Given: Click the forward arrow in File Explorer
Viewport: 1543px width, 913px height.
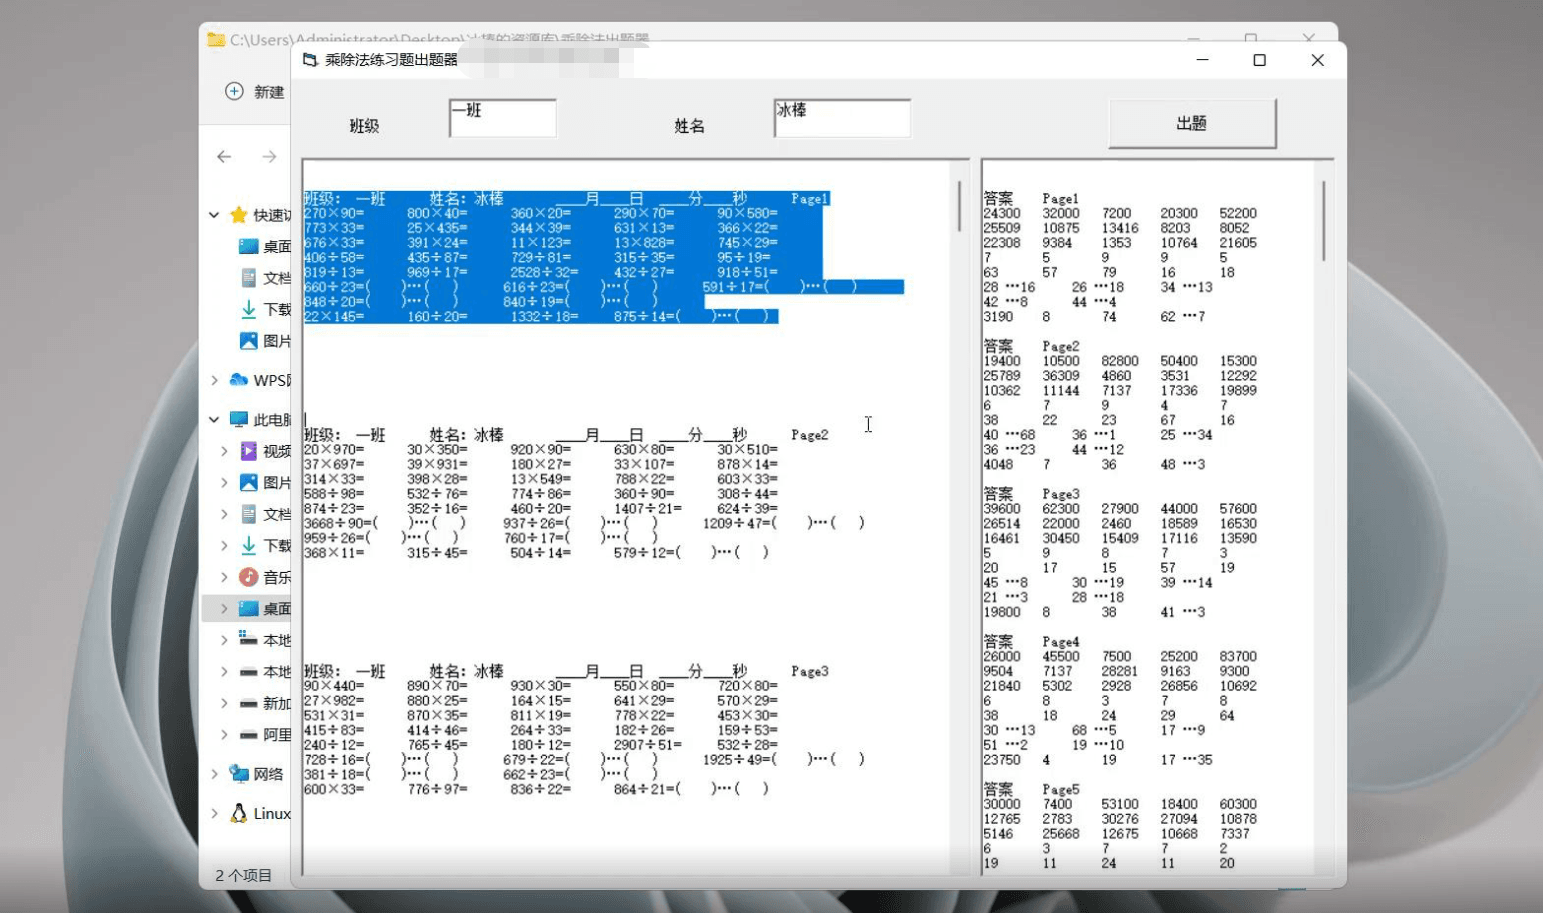Looking at the screenshot, I should coord(269,157).
